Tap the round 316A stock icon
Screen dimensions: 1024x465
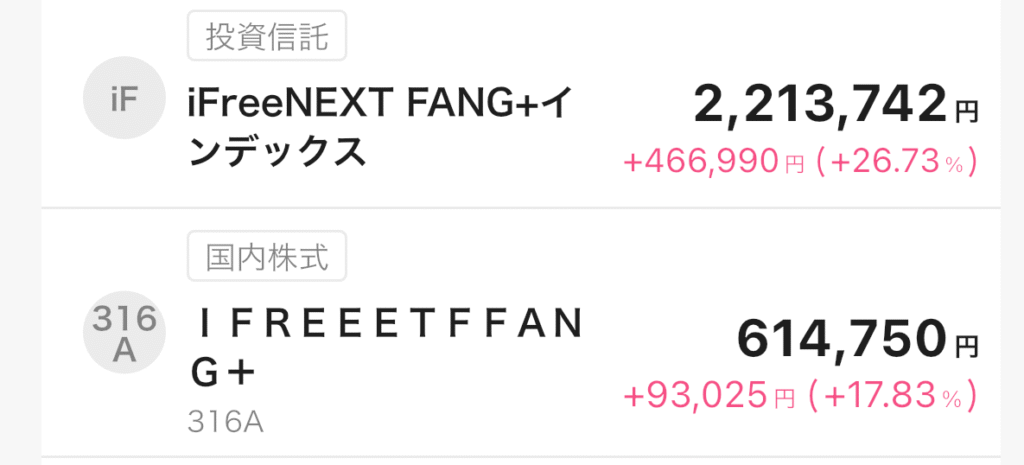coord(123,336)
